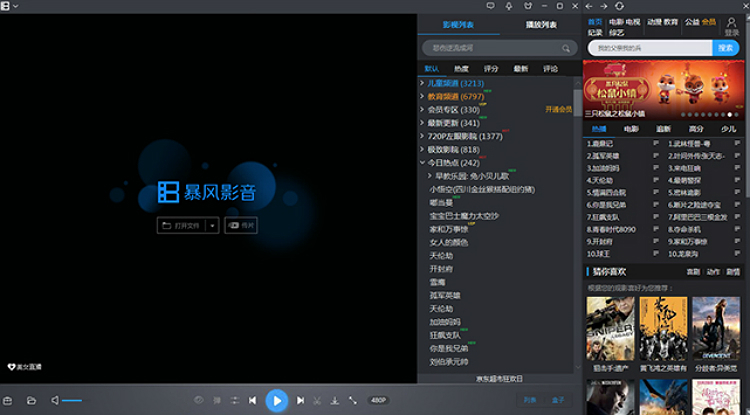Go to the previous track
Viewport: 750px width, 415px height.
pos(253,400)
